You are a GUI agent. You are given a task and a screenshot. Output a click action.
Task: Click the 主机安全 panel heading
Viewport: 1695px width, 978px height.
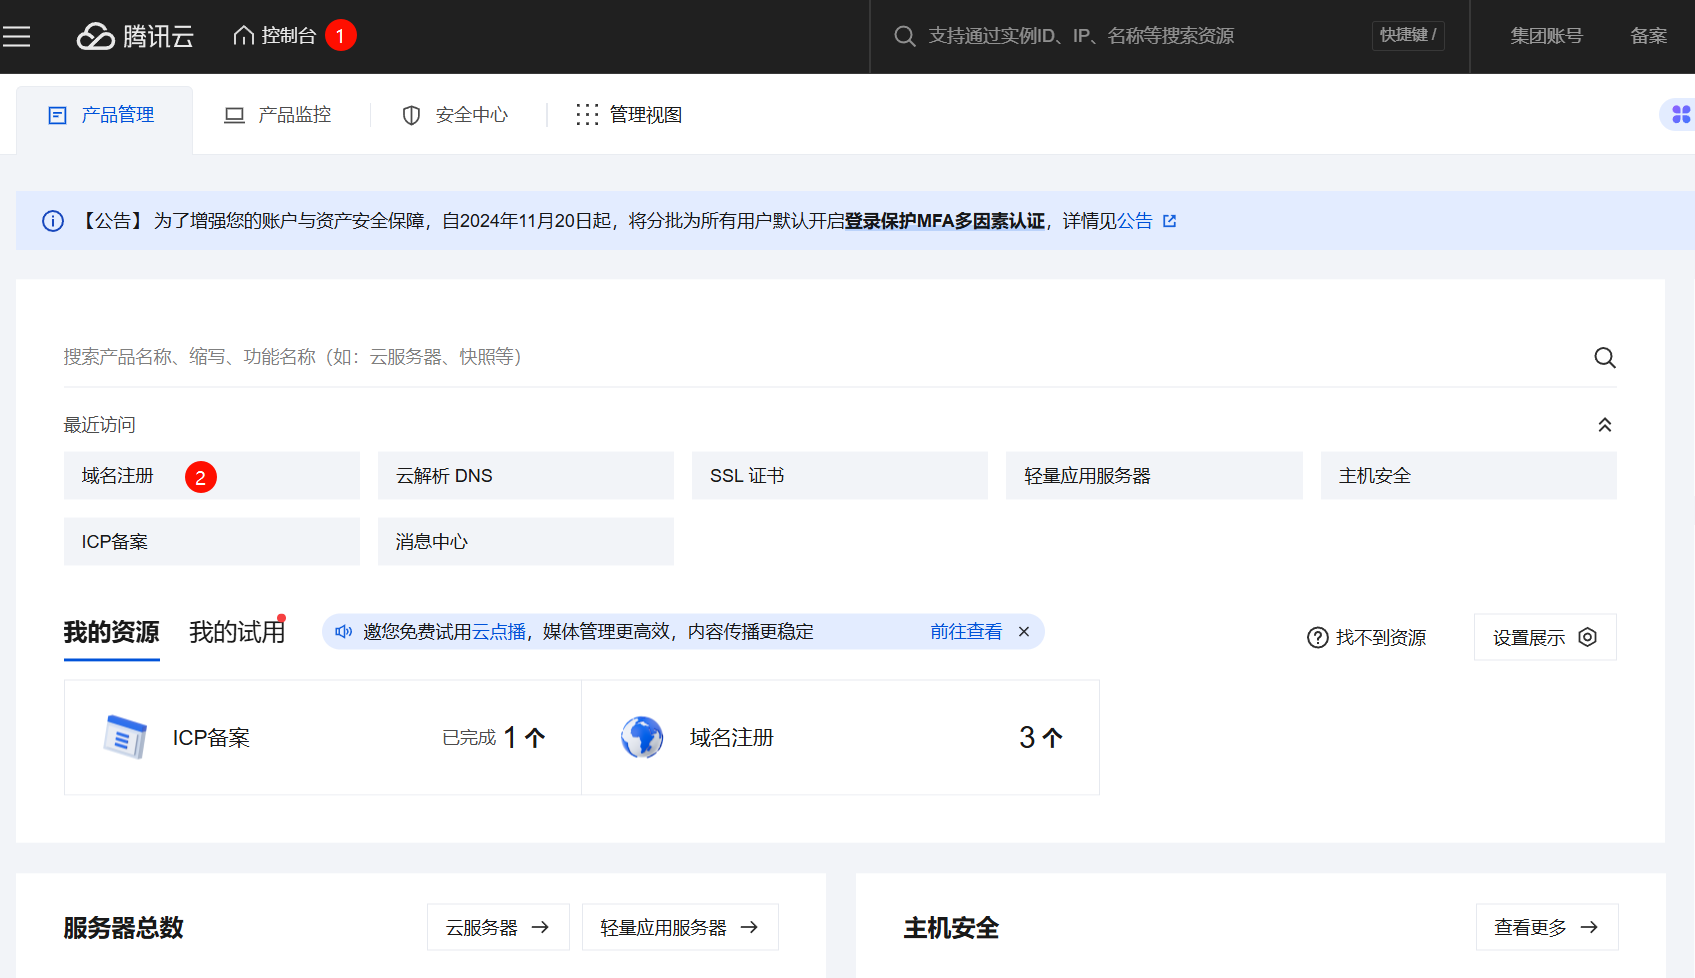[951, 928]
